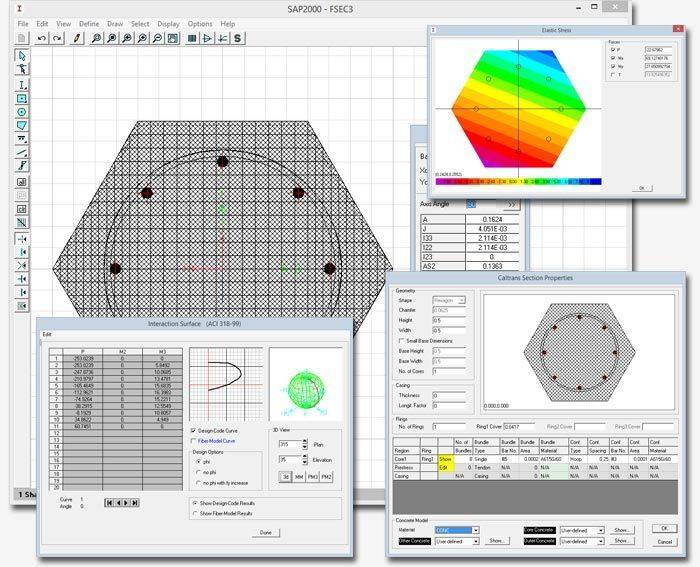The image size is (700, 567).
Task: Select the draw rectangle shape tool
Action: tap(22, 99)
